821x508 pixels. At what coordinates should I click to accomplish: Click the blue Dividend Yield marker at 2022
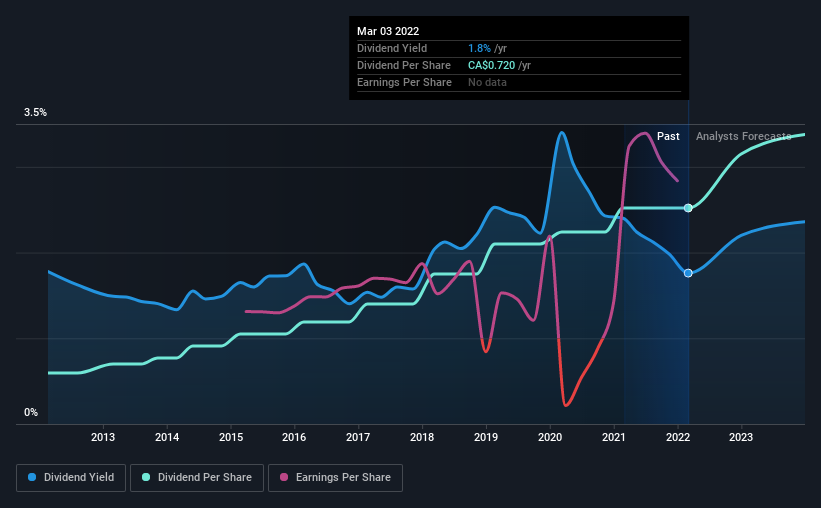coord(688,273)
